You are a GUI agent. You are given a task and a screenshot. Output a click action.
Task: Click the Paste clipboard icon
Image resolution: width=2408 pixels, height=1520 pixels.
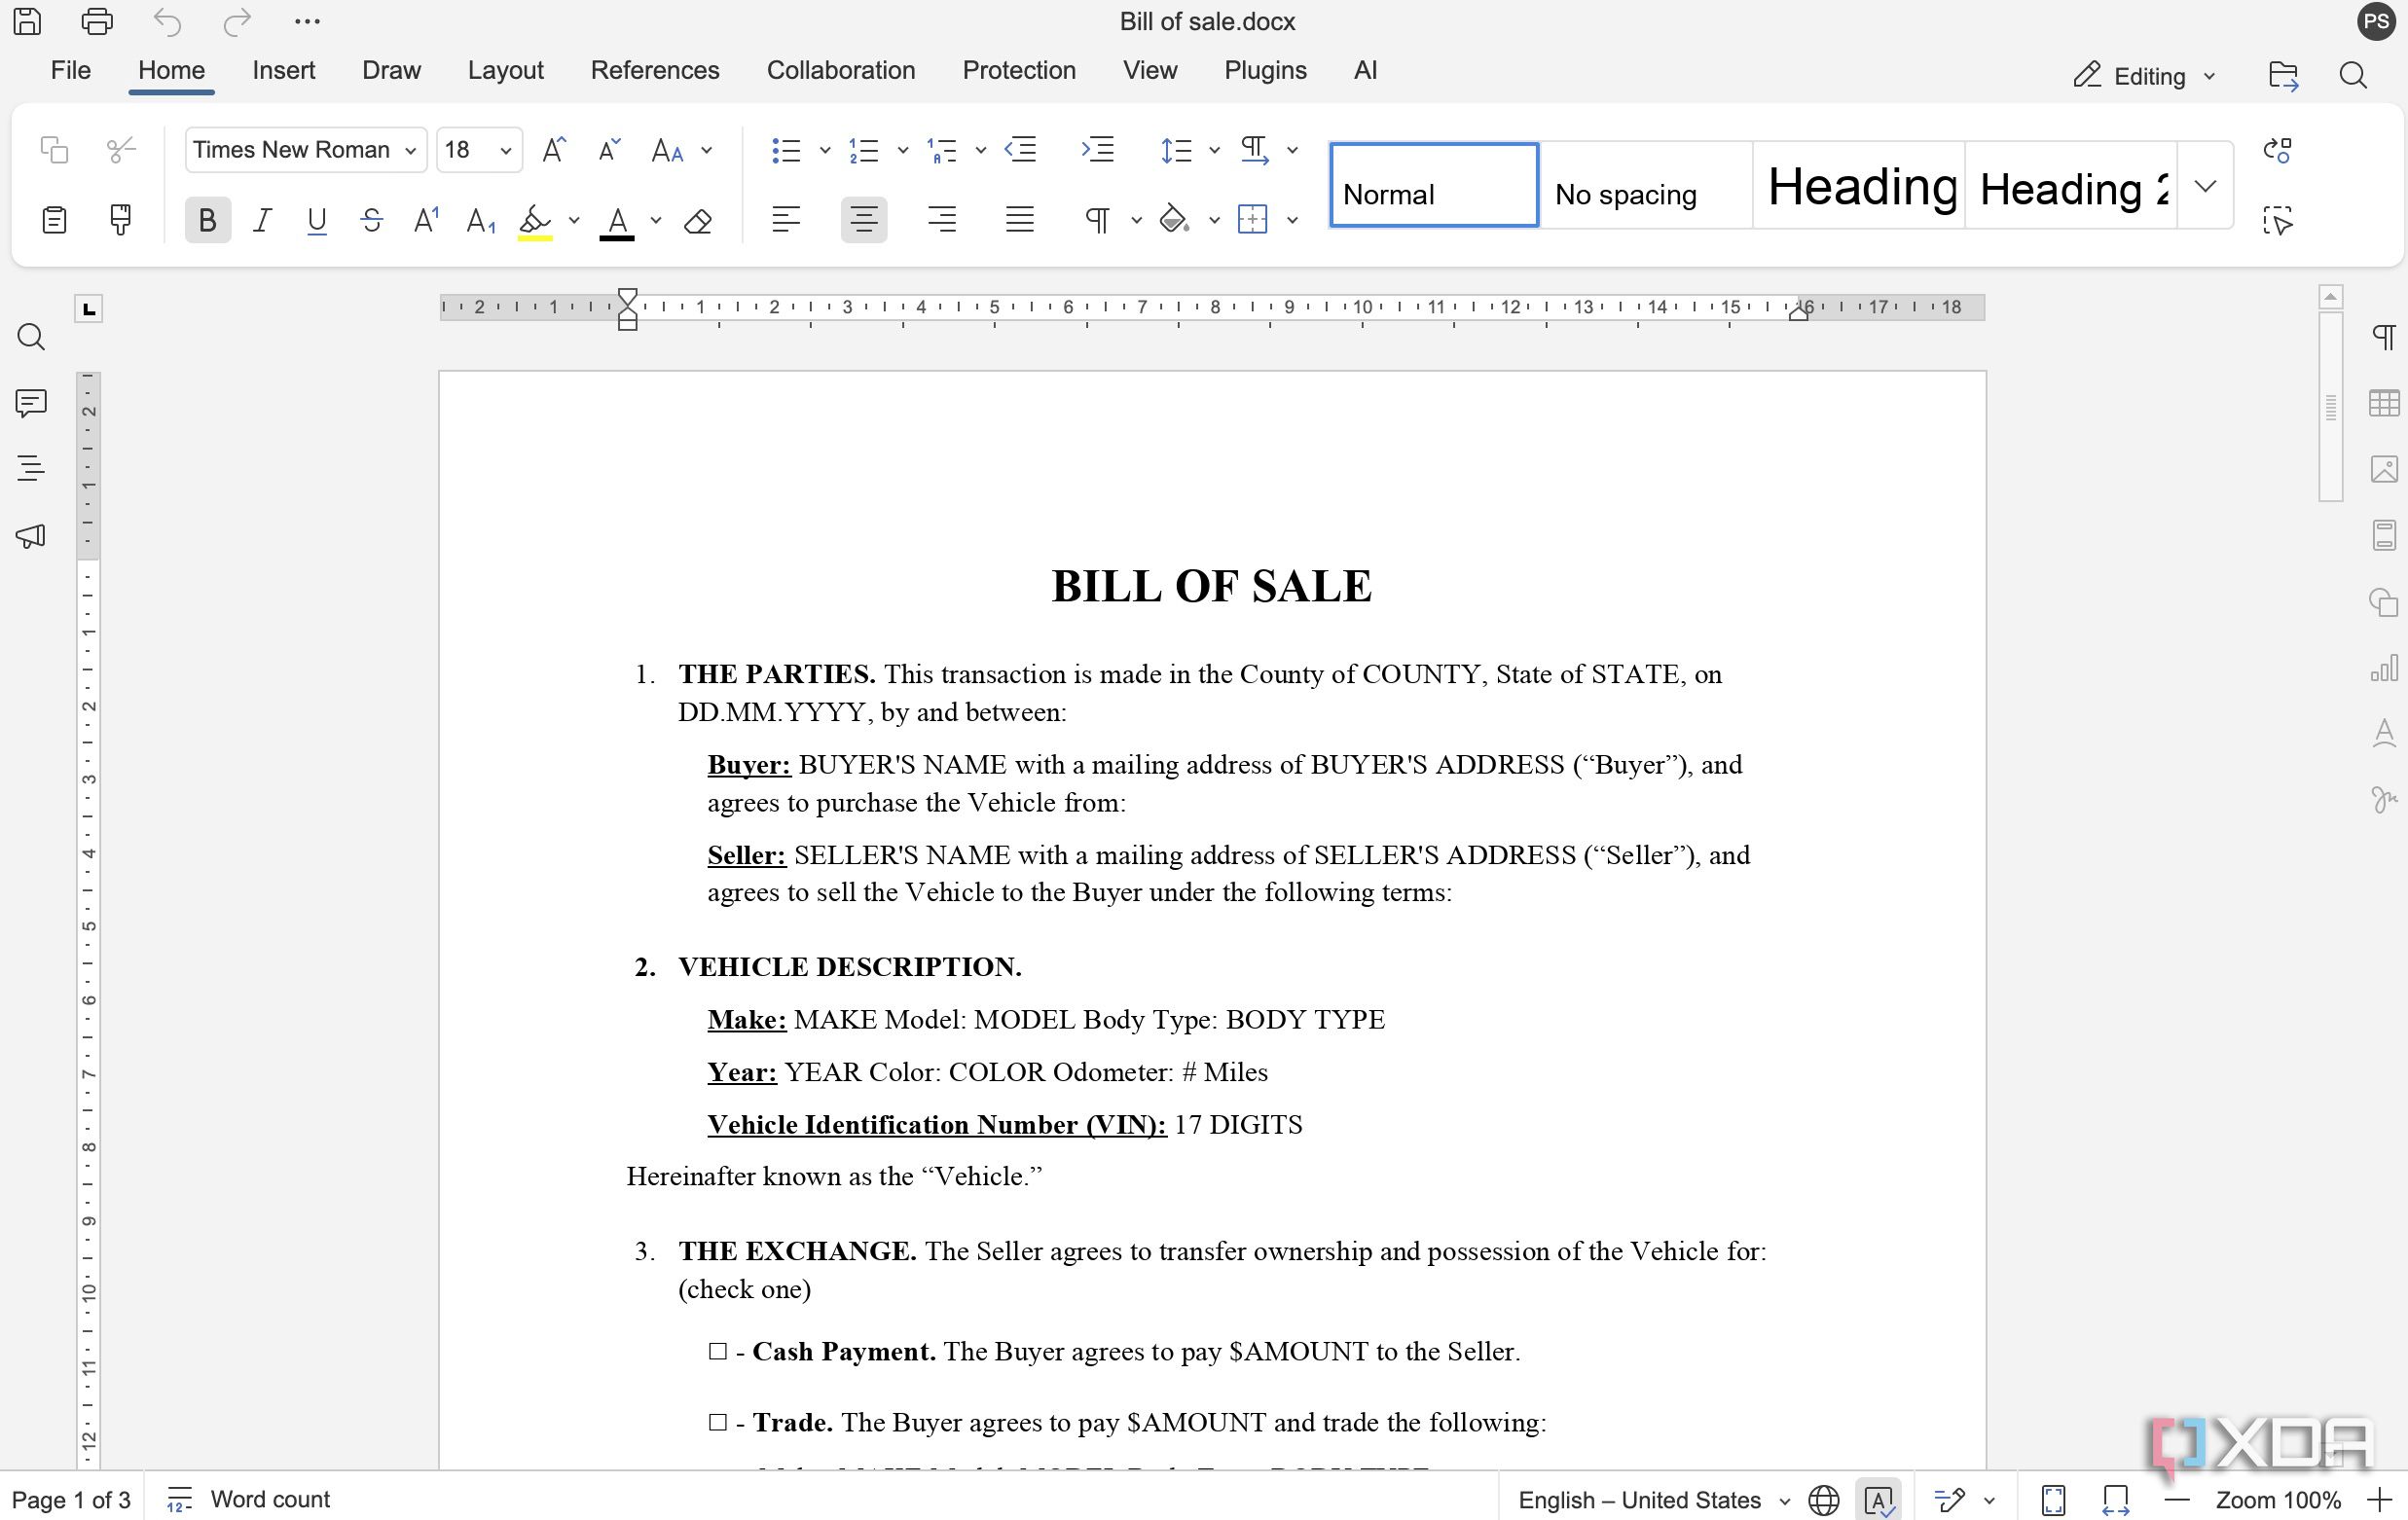(x=54, y=220)
